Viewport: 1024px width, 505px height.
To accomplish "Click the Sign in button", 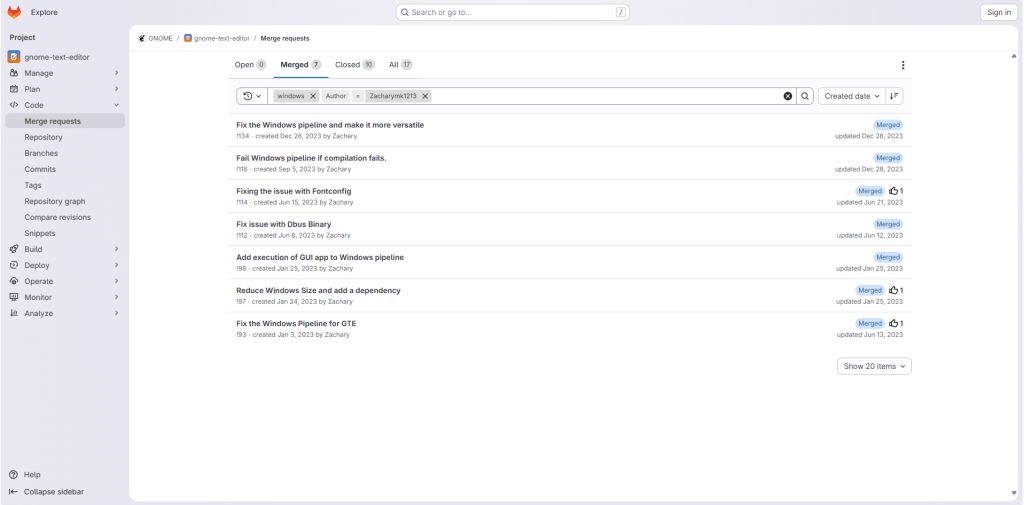I will coord(999,12).
